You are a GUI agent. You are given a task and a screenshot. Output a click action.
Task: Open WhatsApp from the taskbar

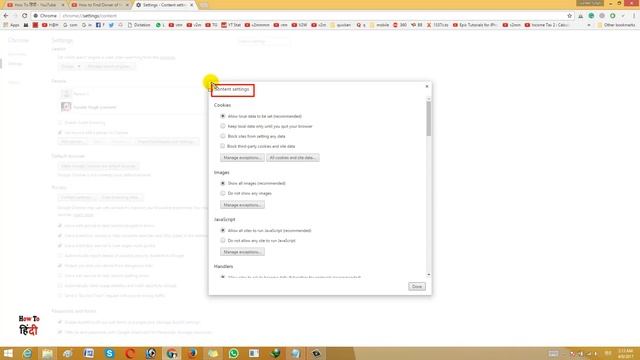click(x=233, y=353)
